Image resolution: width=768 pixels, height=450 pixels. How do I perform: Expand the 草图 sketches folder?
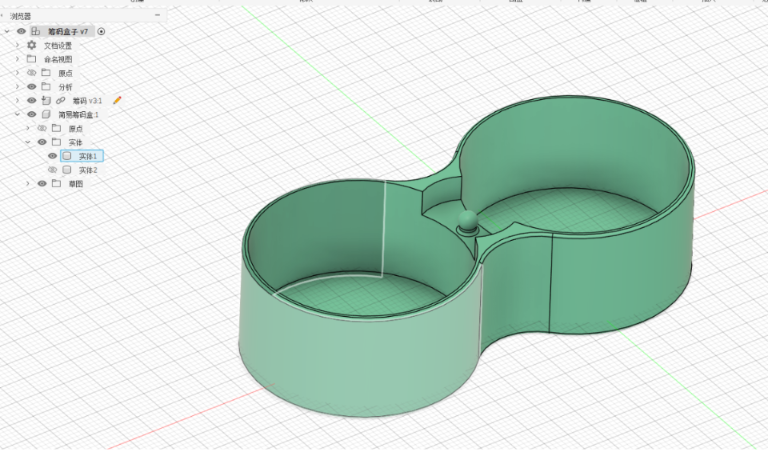[28, 184]
